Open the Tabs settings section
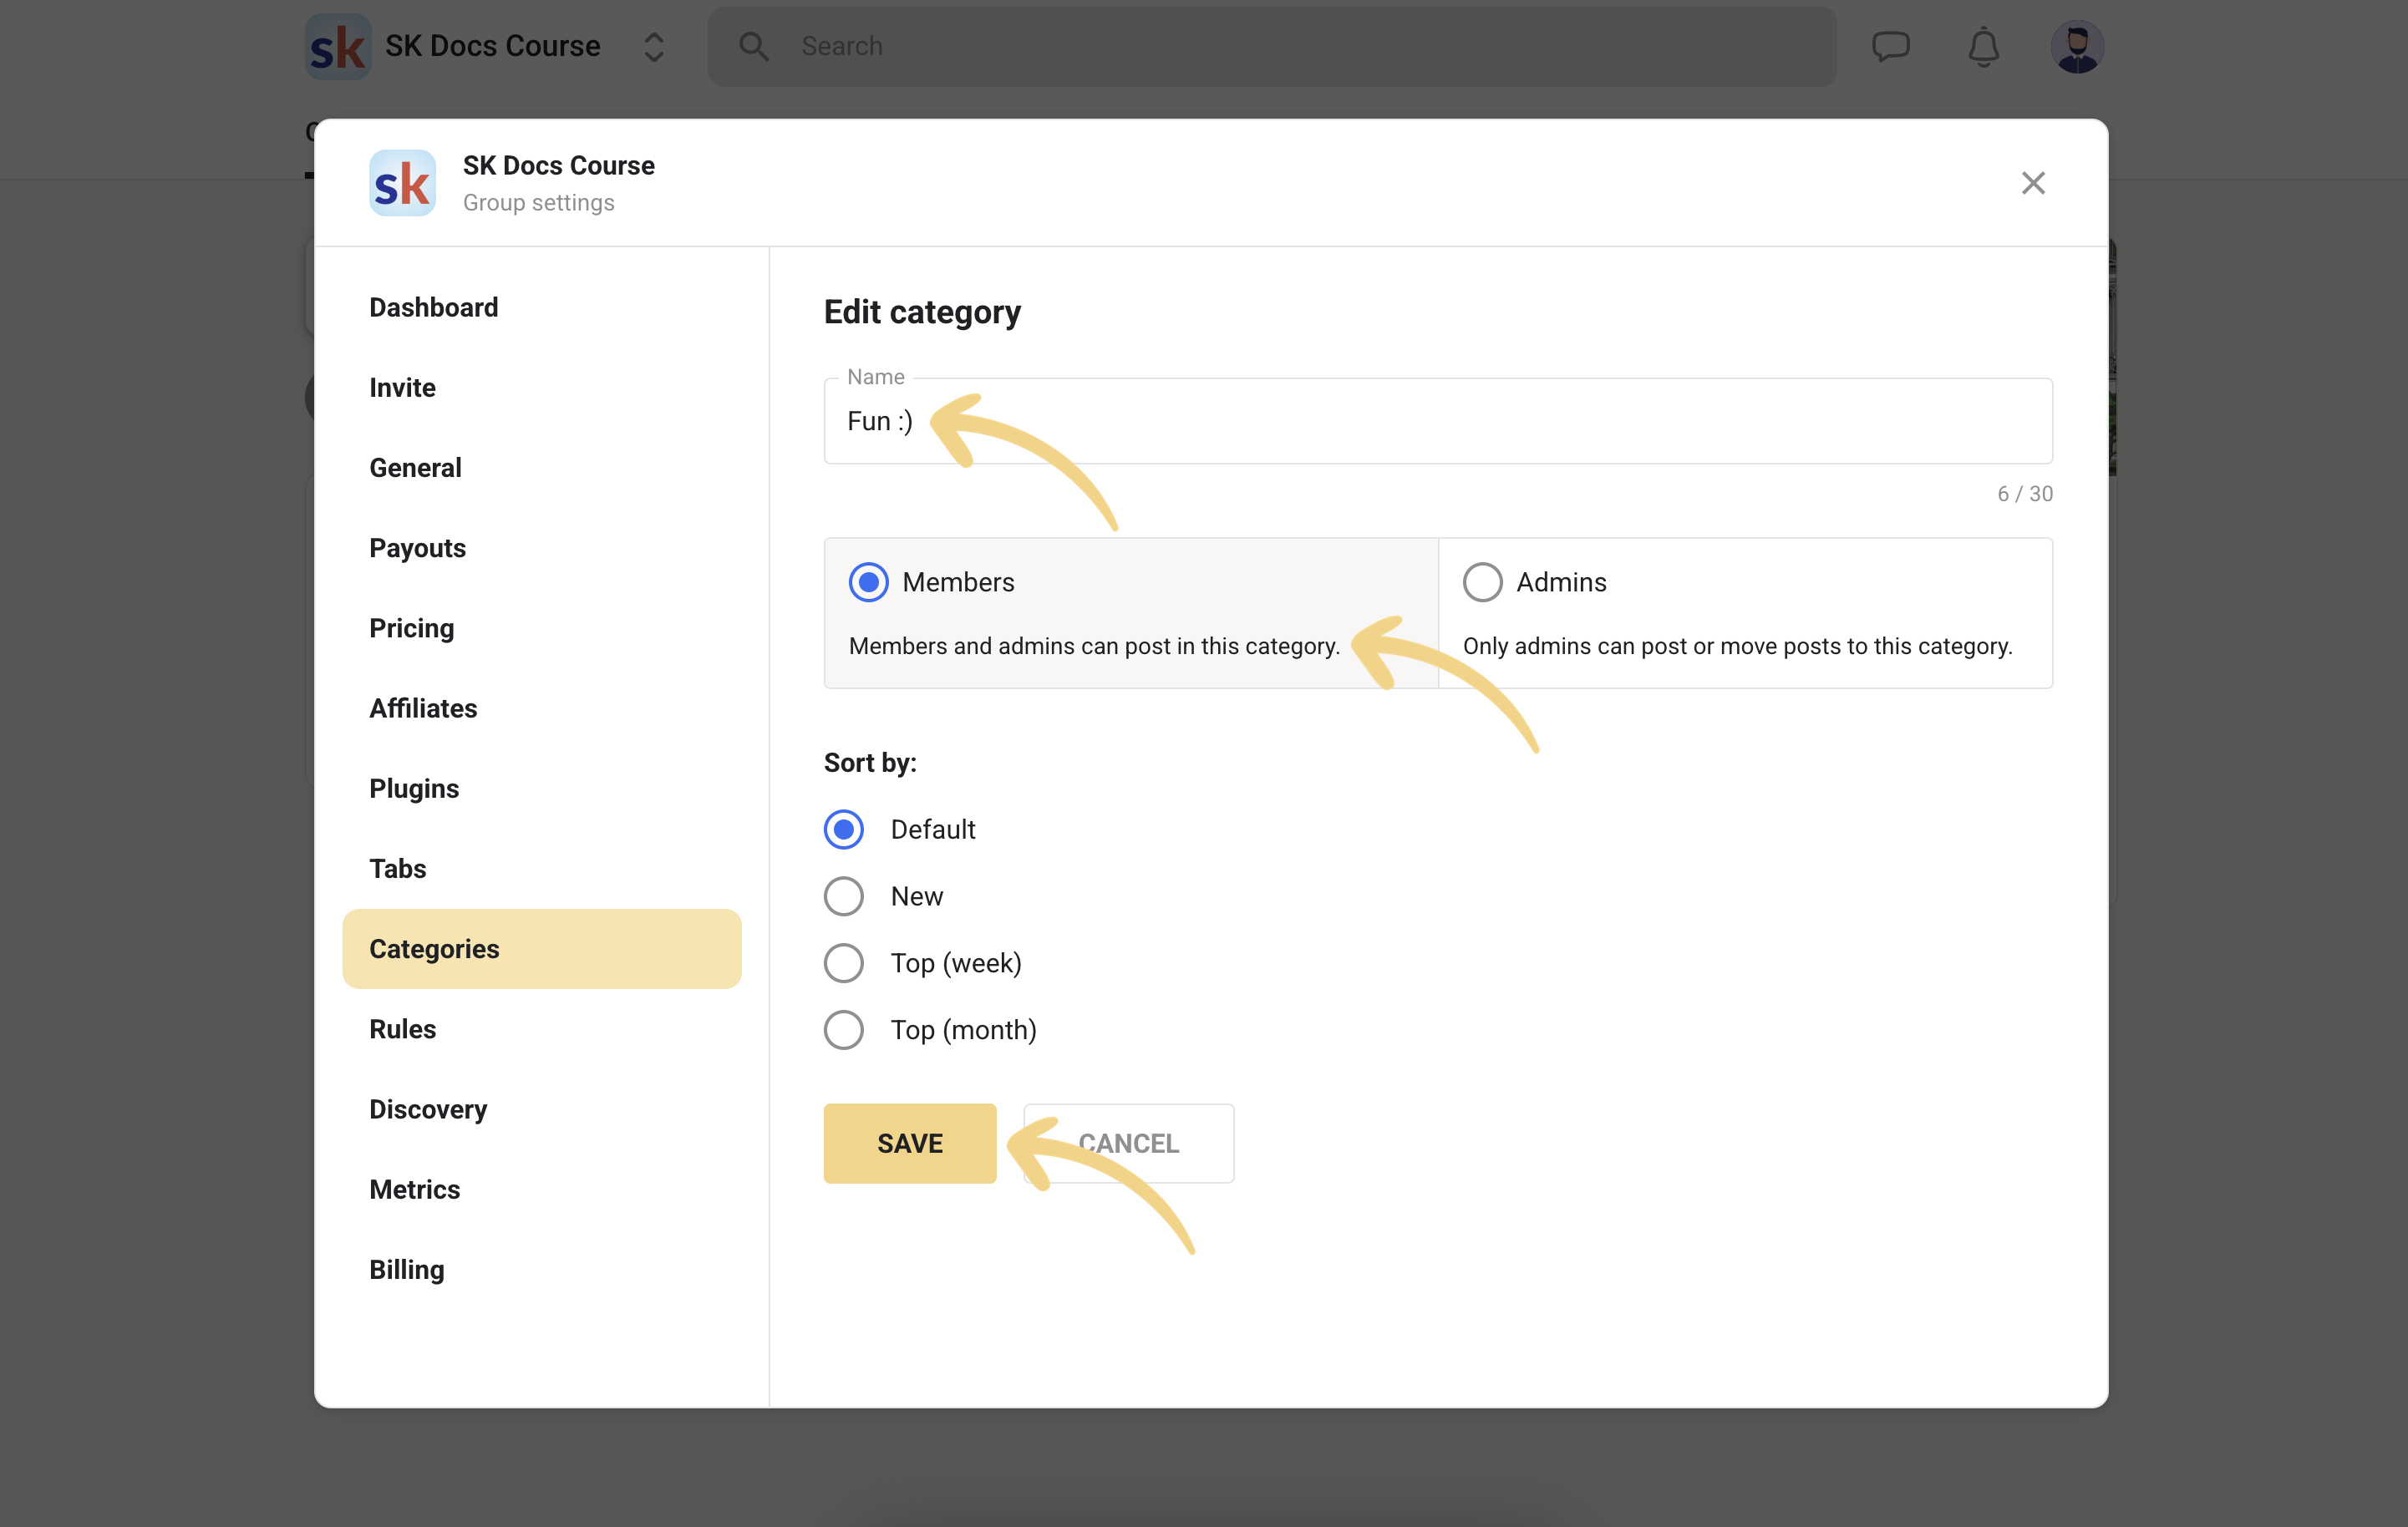The height and width of the screenshot is (1527, 2408). [x=541, y=868]
